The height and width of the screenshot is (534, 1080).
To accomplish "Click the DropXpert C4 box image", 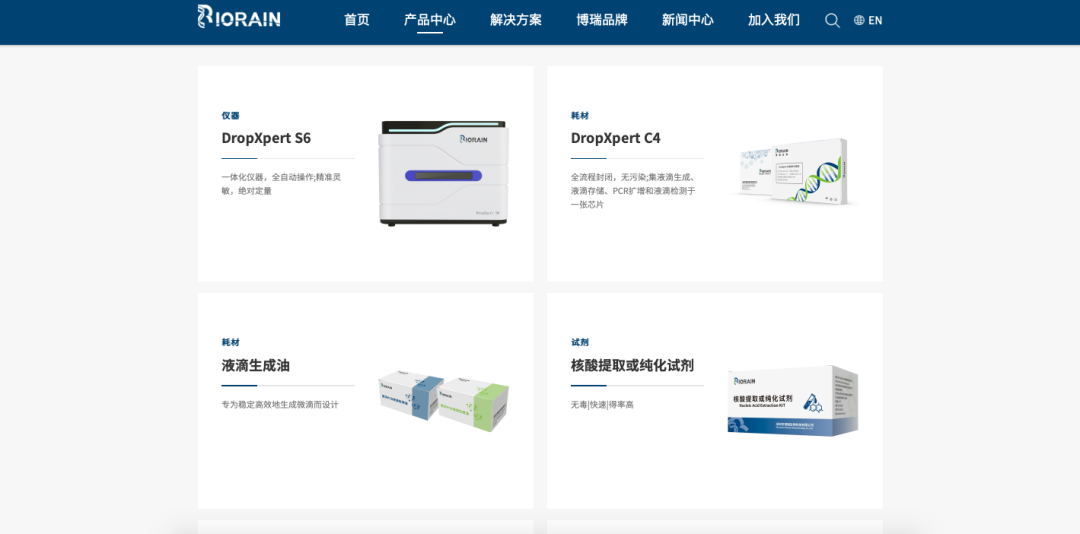I will (x=793, y=171).
